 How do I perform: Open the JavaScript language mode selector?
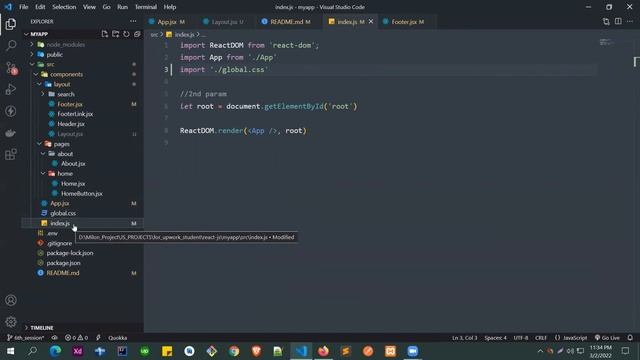(x=575, y=338)
